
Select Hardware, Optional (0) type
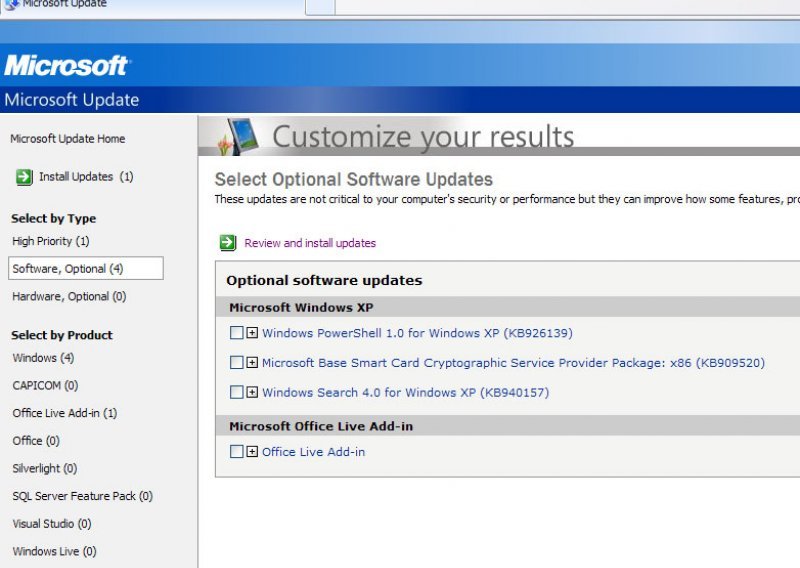tap(69, 297)
